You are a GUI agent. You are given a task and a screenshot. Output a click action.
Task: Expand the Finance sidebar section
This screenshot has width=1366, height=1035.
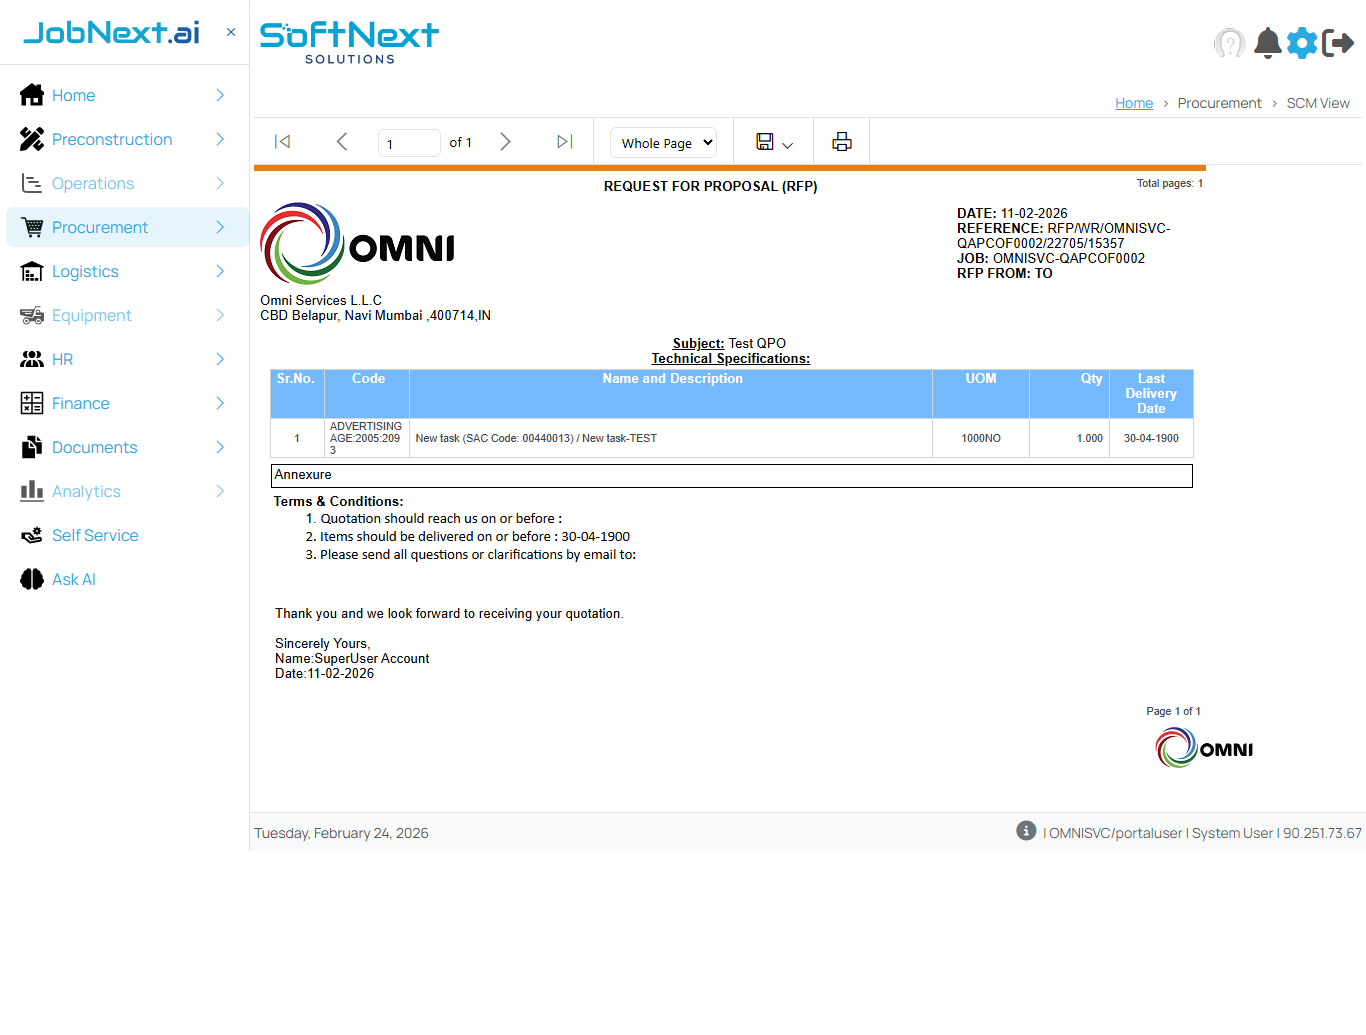(x=78, y=403)
